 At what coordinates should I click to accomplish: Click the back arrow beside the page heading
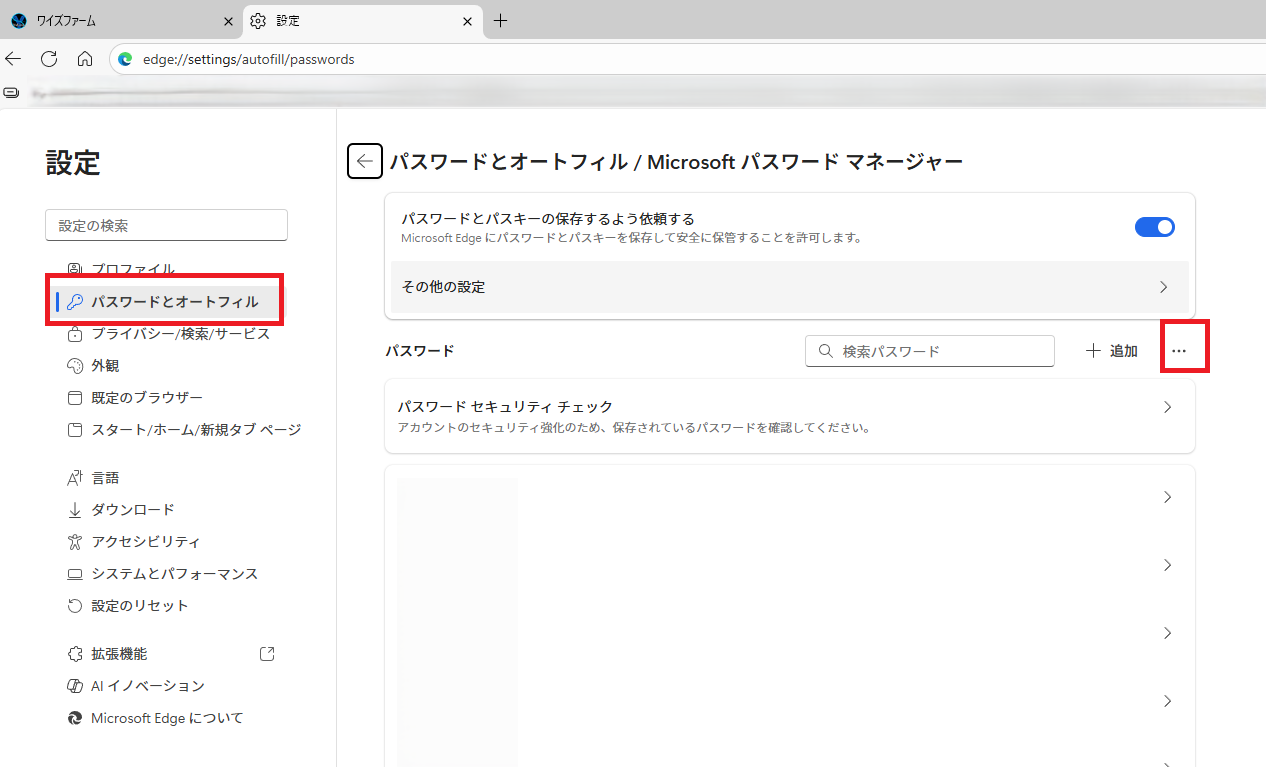coord(365,161)
